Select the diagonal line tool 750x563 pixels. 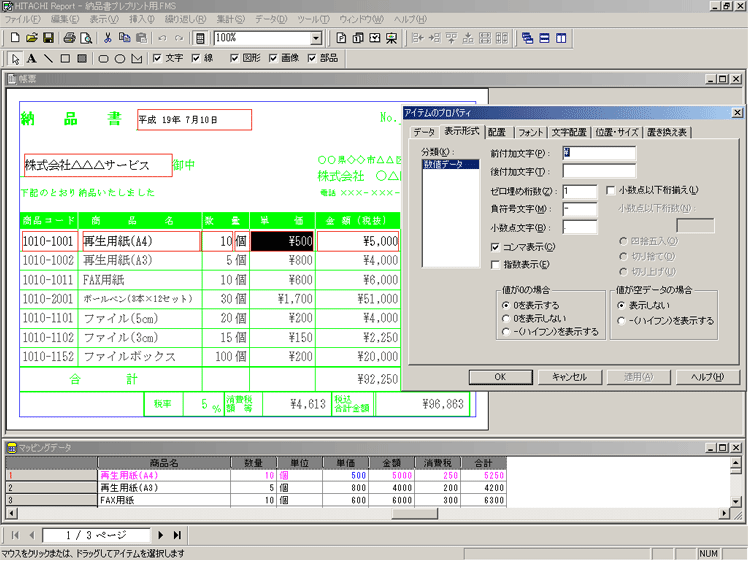pyautogui.click(x=48, y=58)
